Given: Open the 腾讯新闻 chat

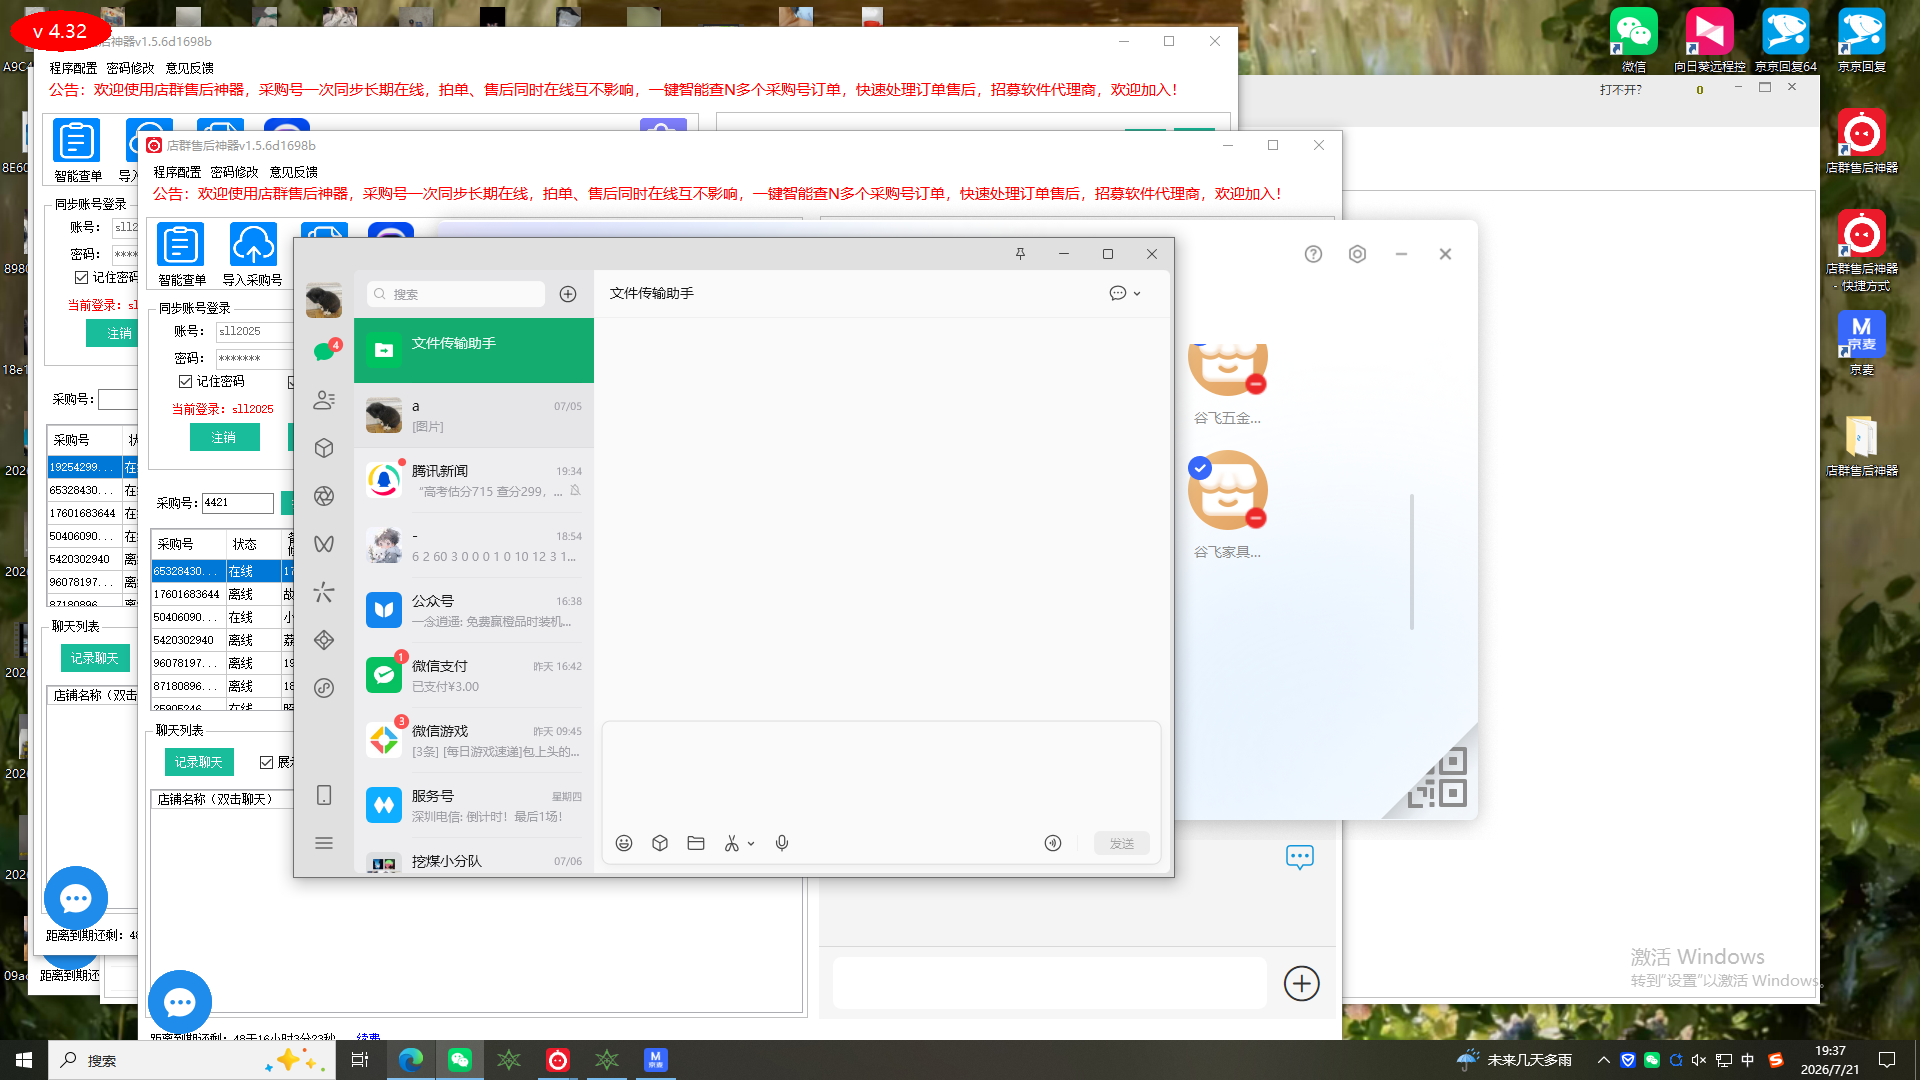Looking at the screenshot, I should tap(474, 481).
